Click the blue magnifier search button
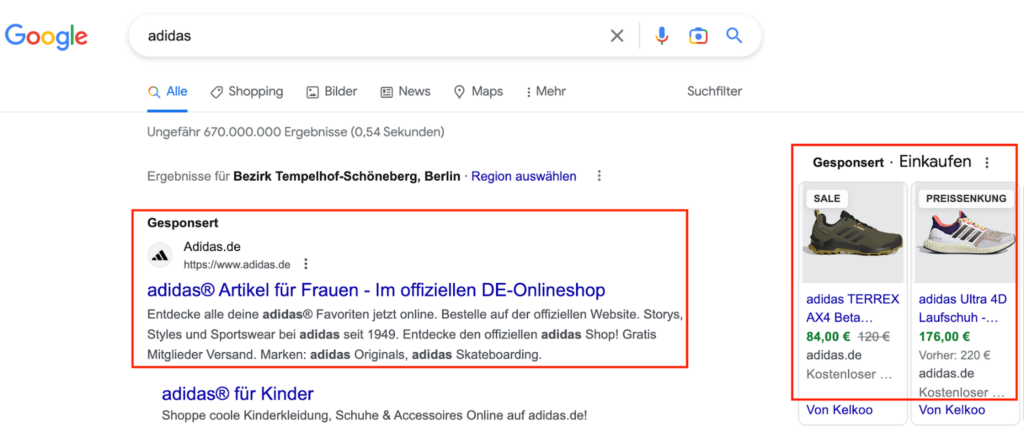 pyautogui.click(x=734, y=35)
